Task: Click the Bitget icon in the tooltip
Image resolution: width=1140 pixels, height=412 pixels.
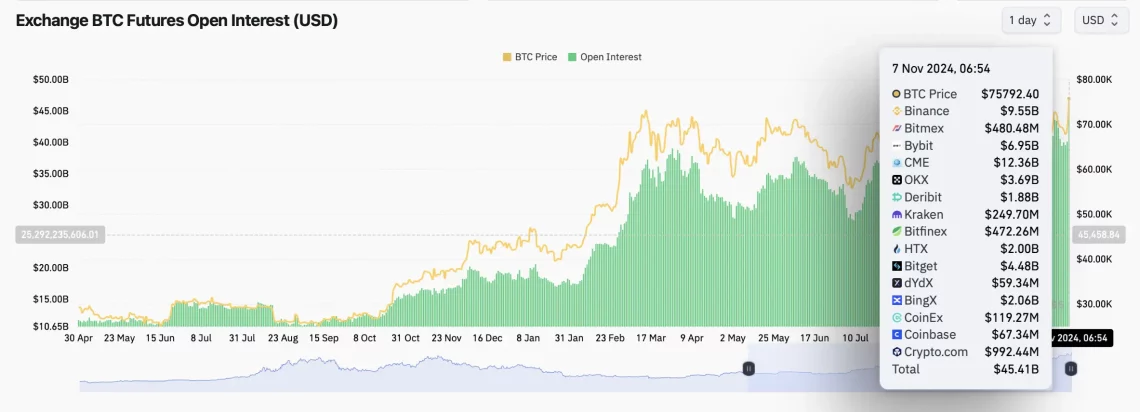Action: [x=896, y=266]
